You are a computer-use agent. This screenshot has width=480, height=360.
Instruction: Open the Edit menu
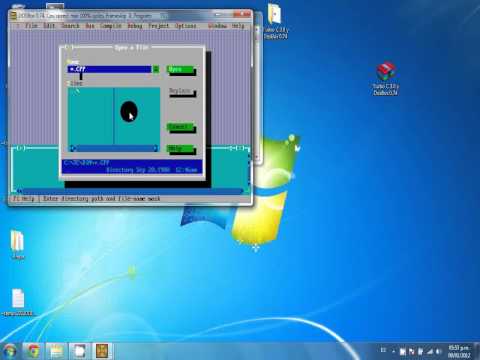point(49,26)
